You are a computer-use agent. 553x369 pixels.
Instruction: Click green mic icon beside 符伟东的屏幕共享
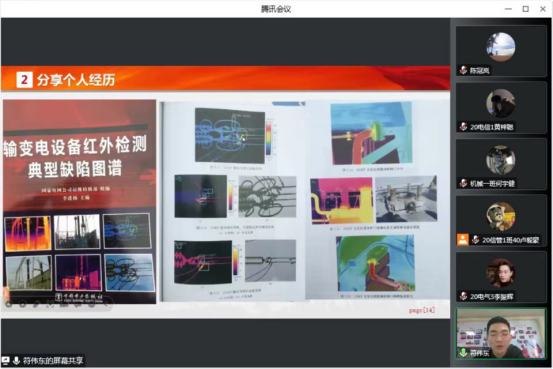pos(16,361)
